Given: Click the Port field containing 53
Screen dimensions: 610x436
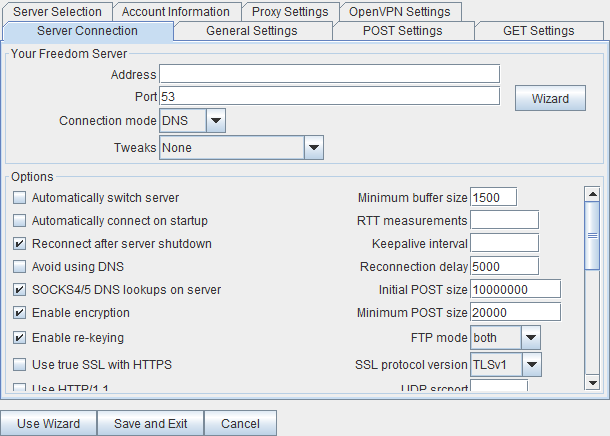Looking at the screenshot, I should [x=330, y=96].
